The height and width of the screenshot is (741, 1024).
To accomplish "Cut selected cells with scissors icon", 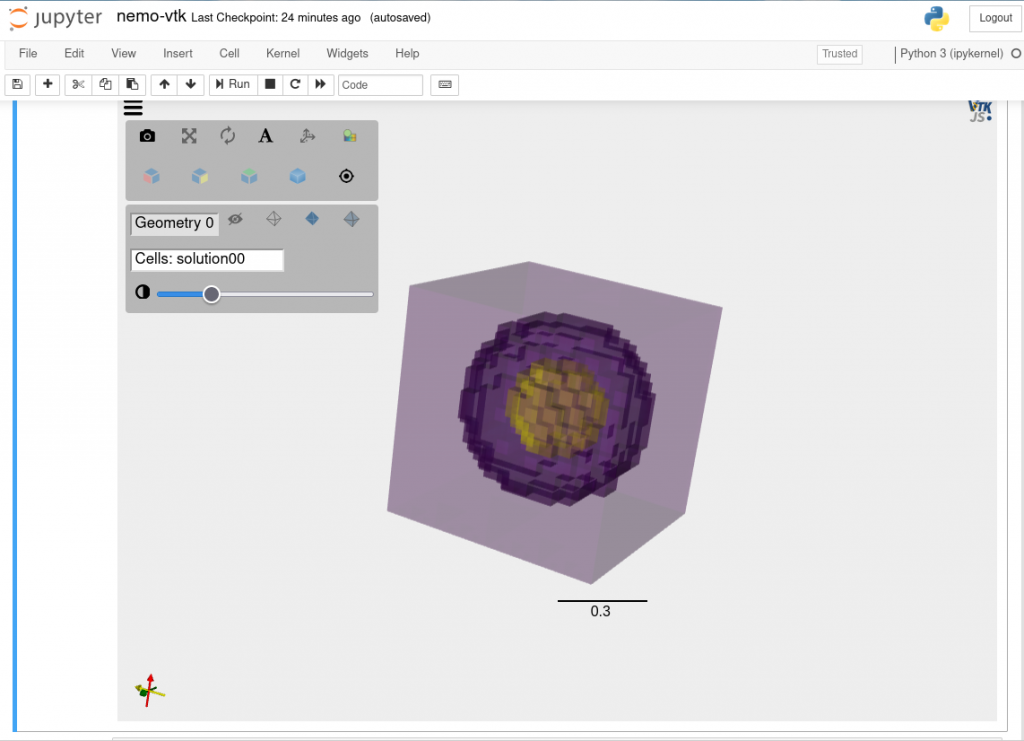I will pyautogui.click(x=78, y=84).
